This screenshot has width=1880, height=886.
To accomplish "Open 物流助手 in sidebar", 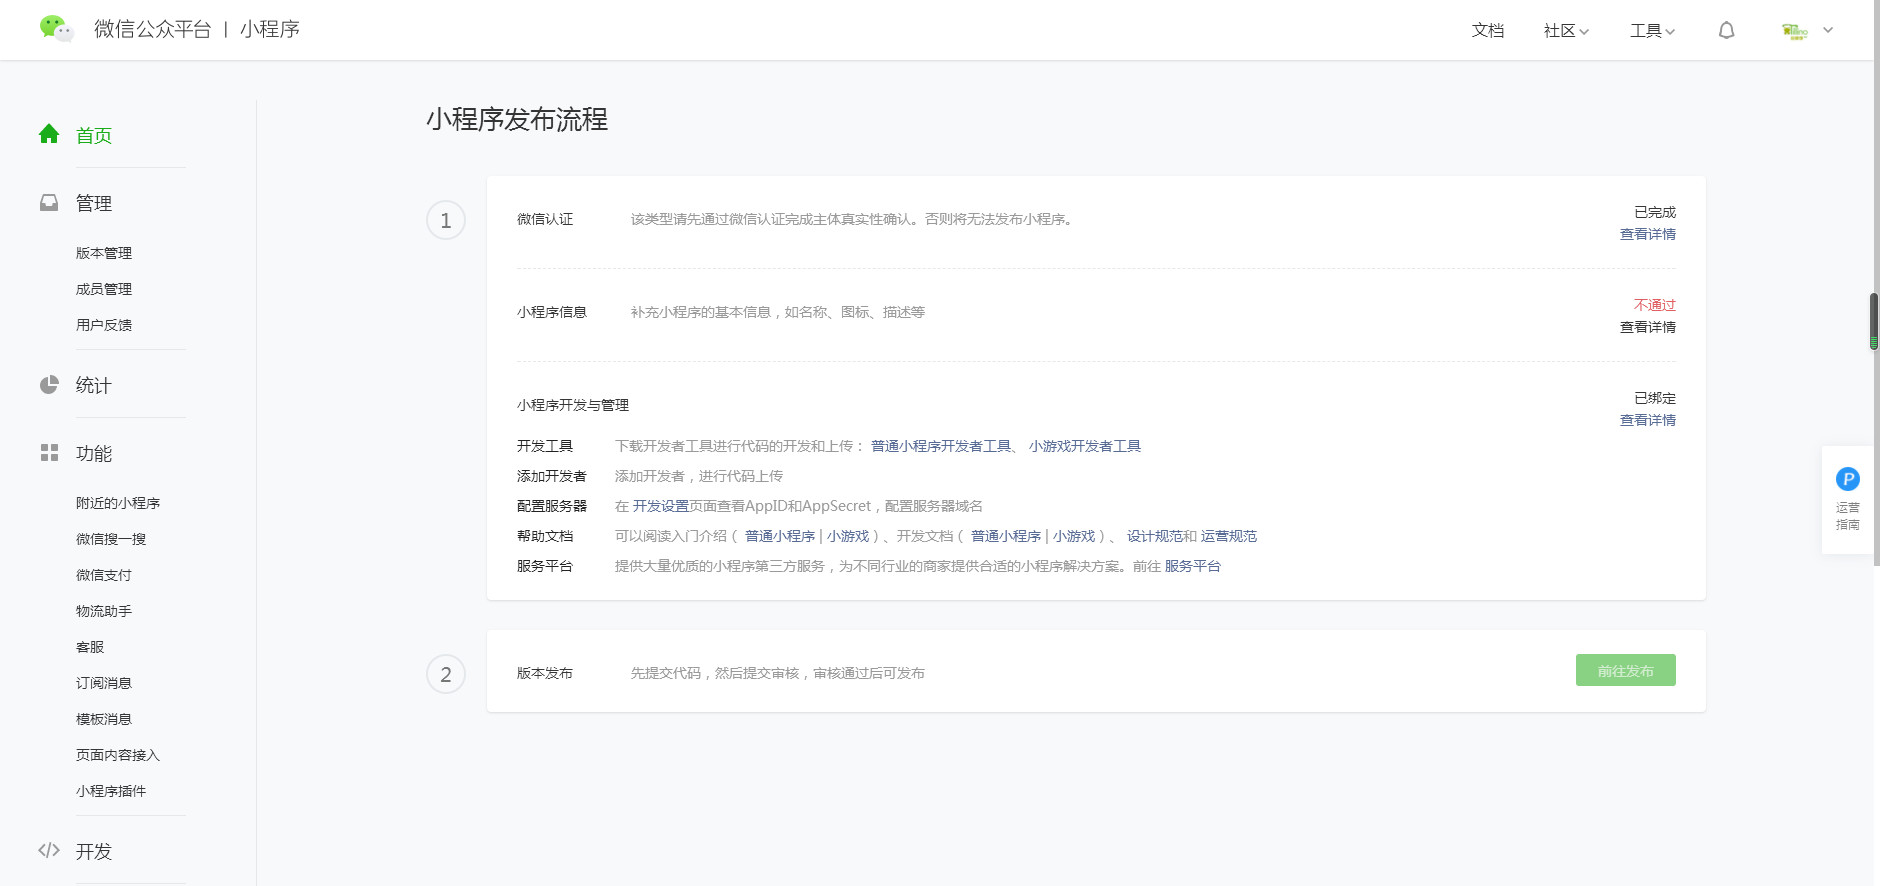I will pyautogui.click(x=104, y=611).
